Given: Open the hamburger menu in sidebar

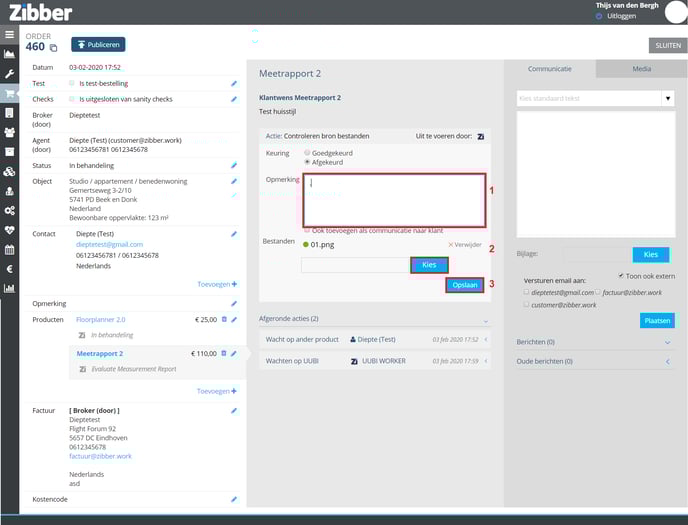Looking at the screenshot, I should point(9,34).
